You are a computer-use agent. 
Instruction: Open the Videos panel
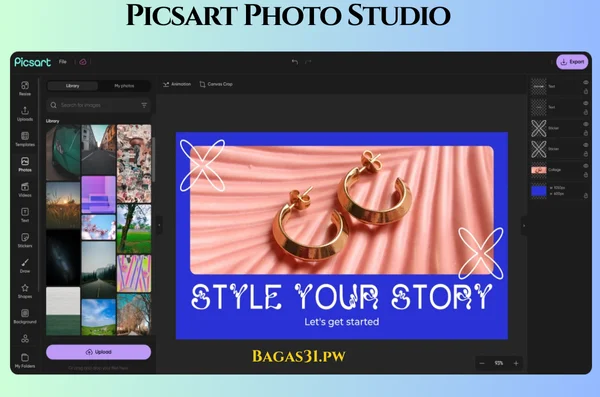(x=25, y=190)
